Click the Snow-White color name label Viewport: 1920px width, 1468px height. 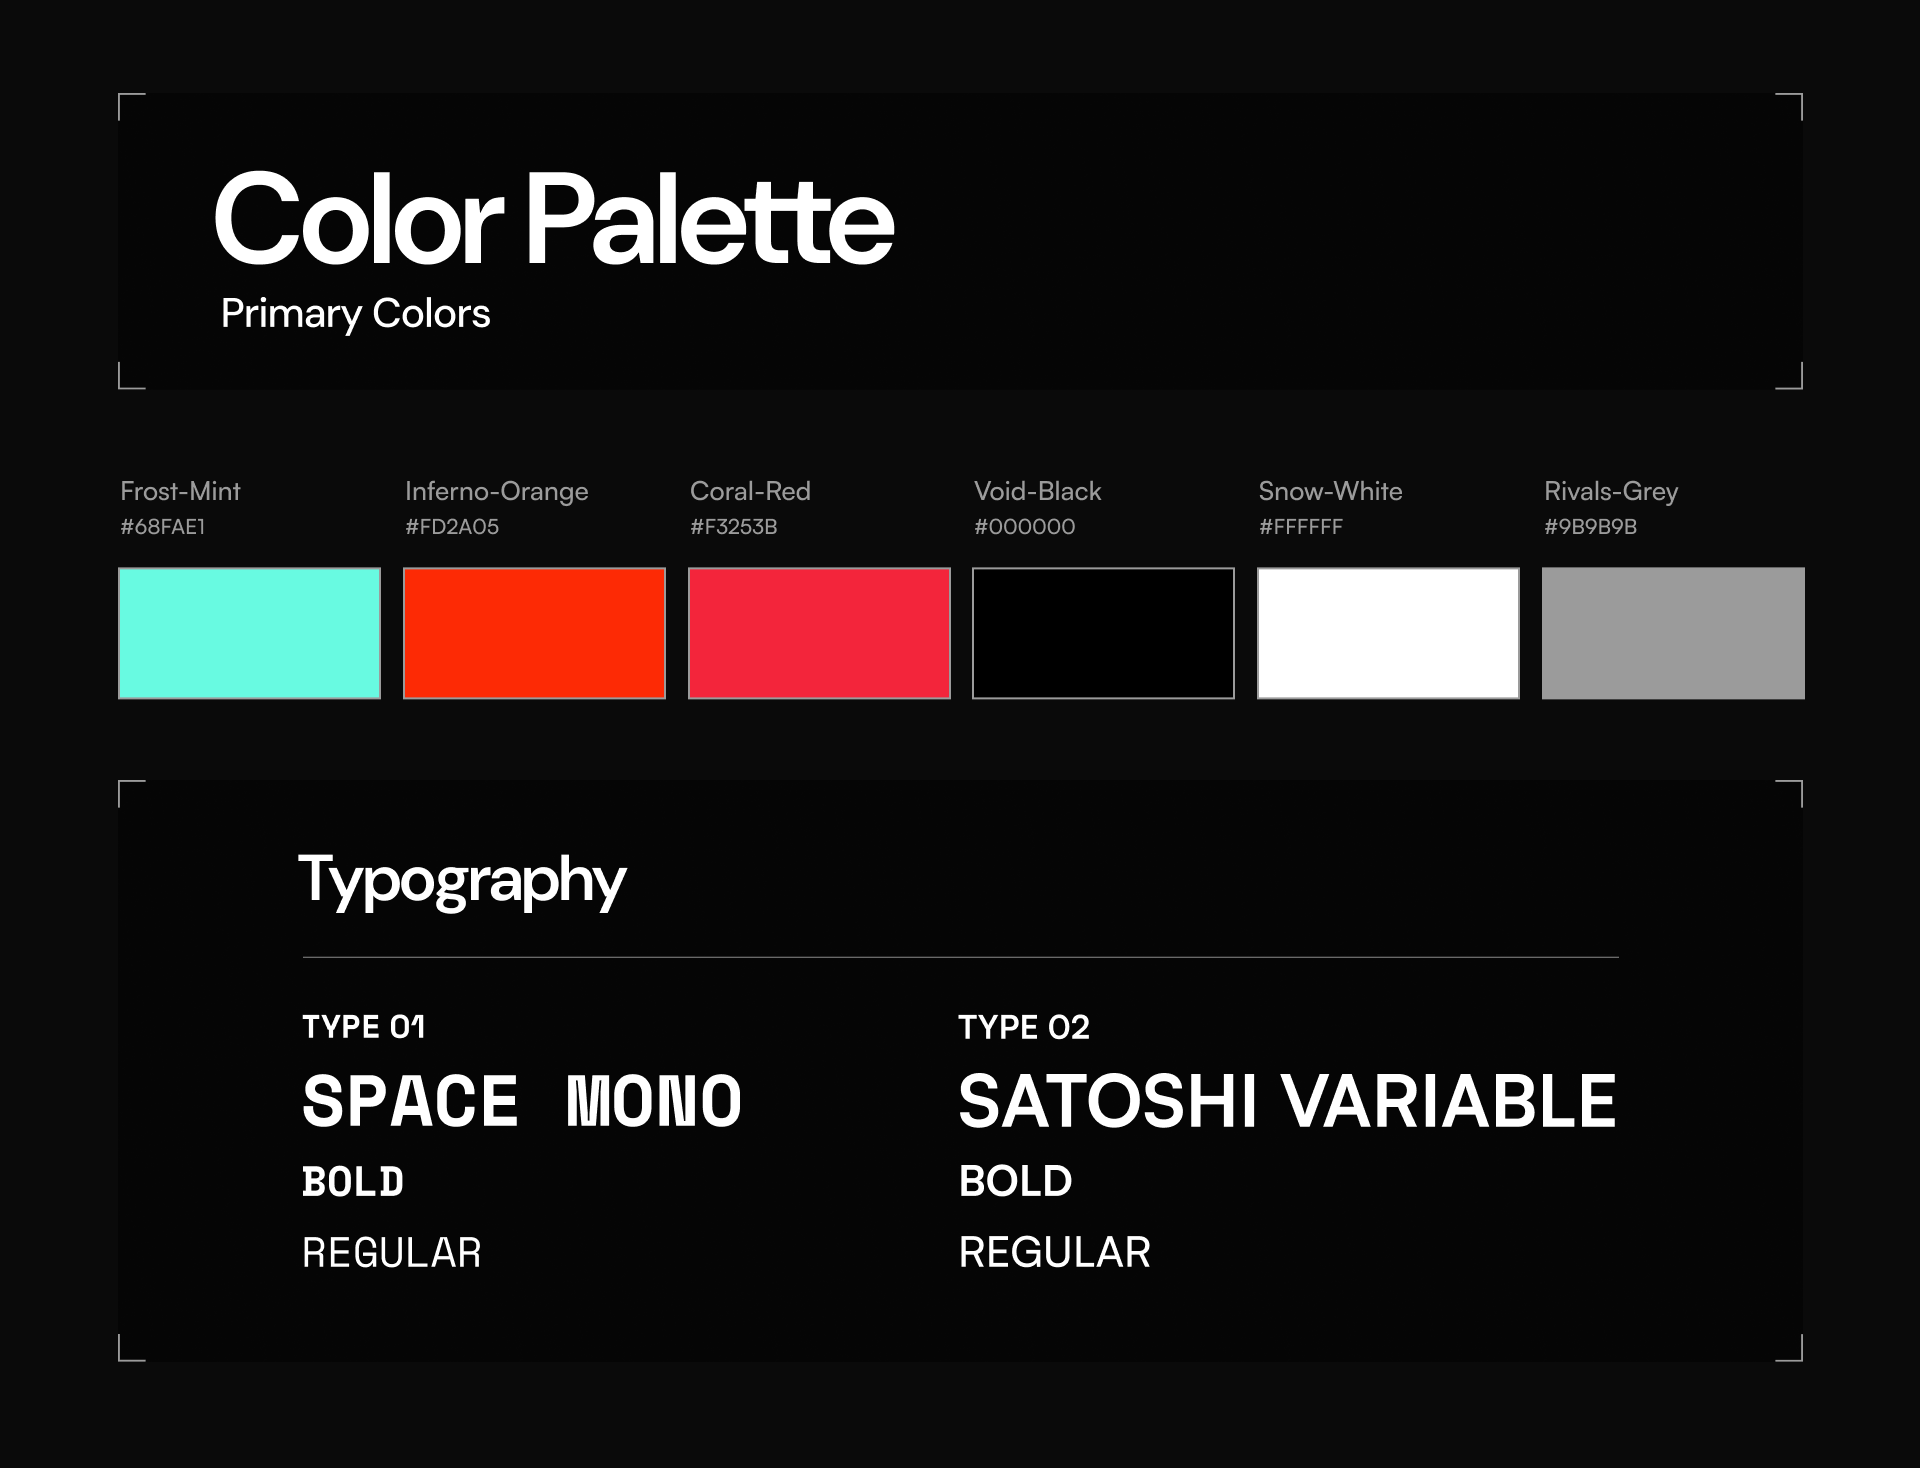(1331, 491)
